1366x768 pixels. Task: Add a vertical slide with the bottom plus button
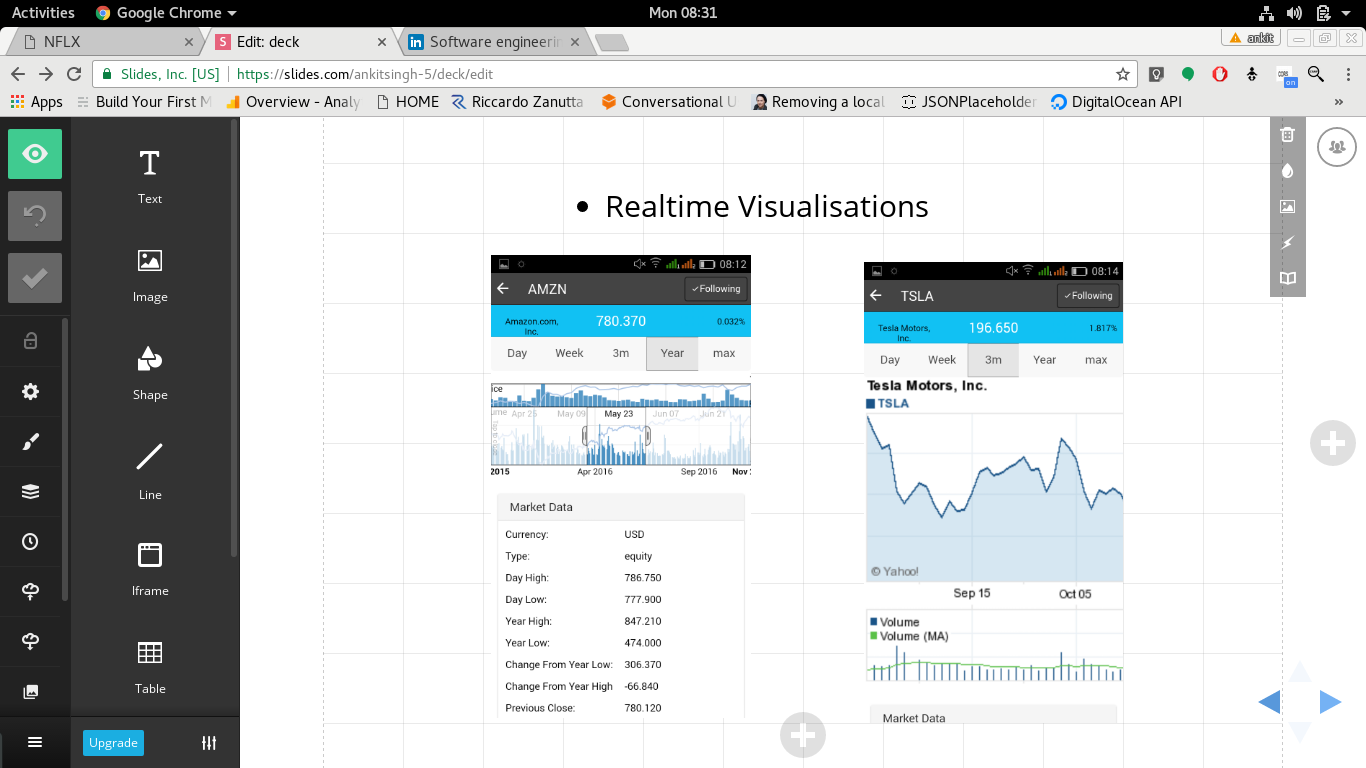[802, 736]
